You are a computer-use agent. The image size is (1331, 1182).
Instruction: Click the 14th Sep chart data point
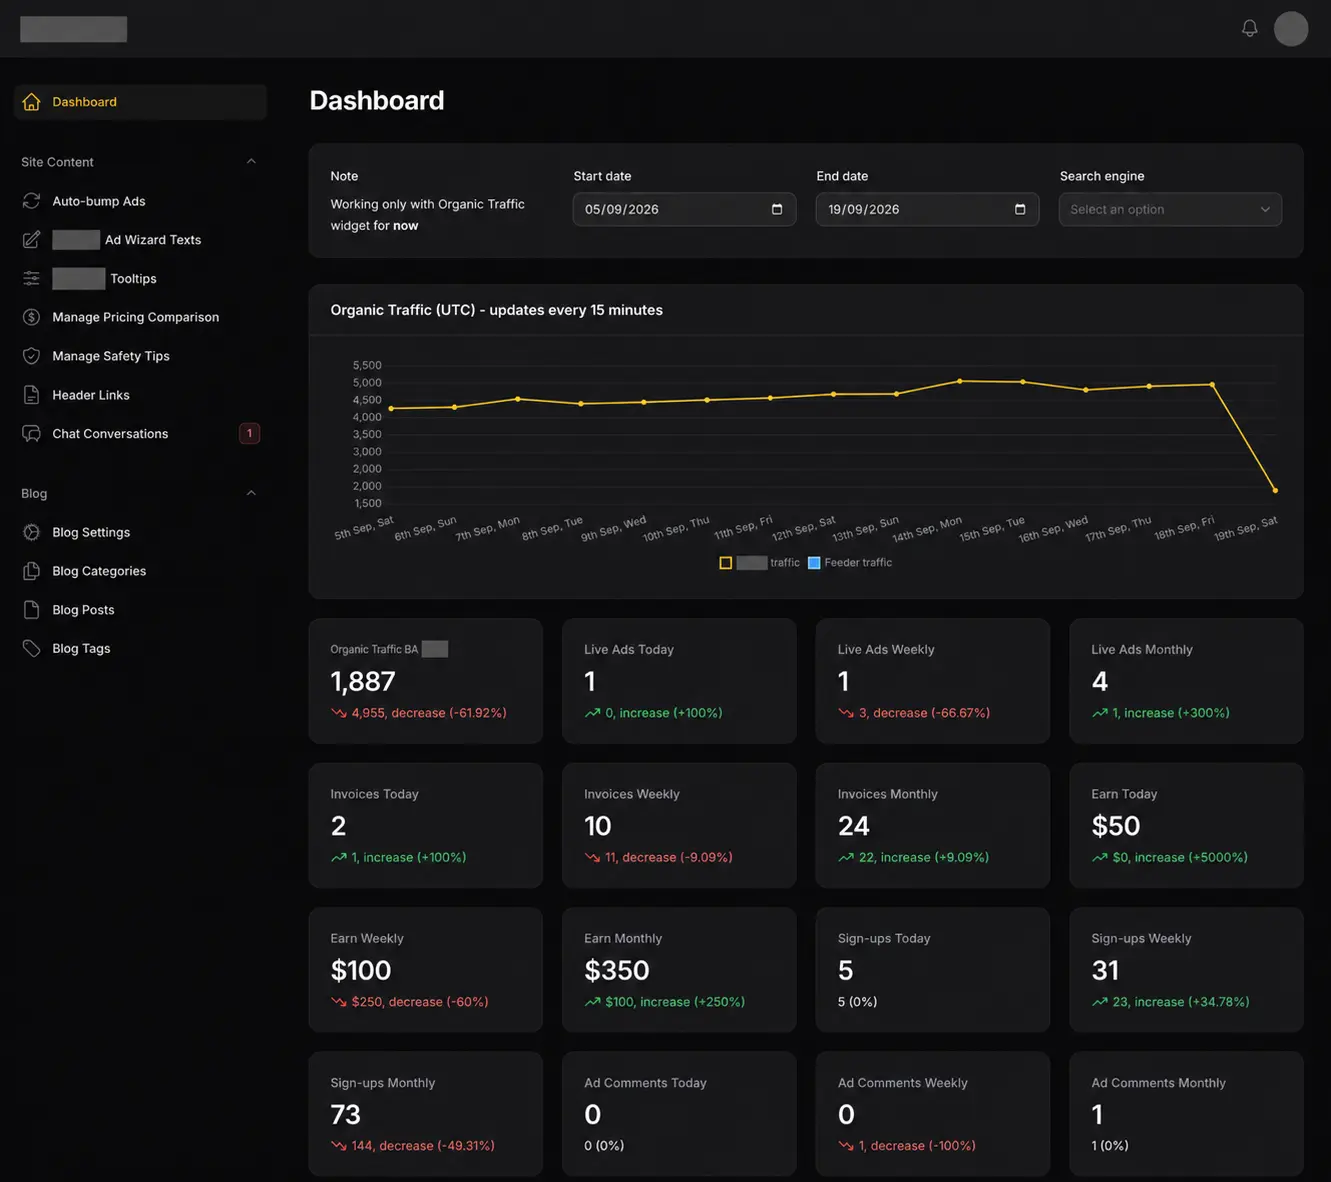959,381
